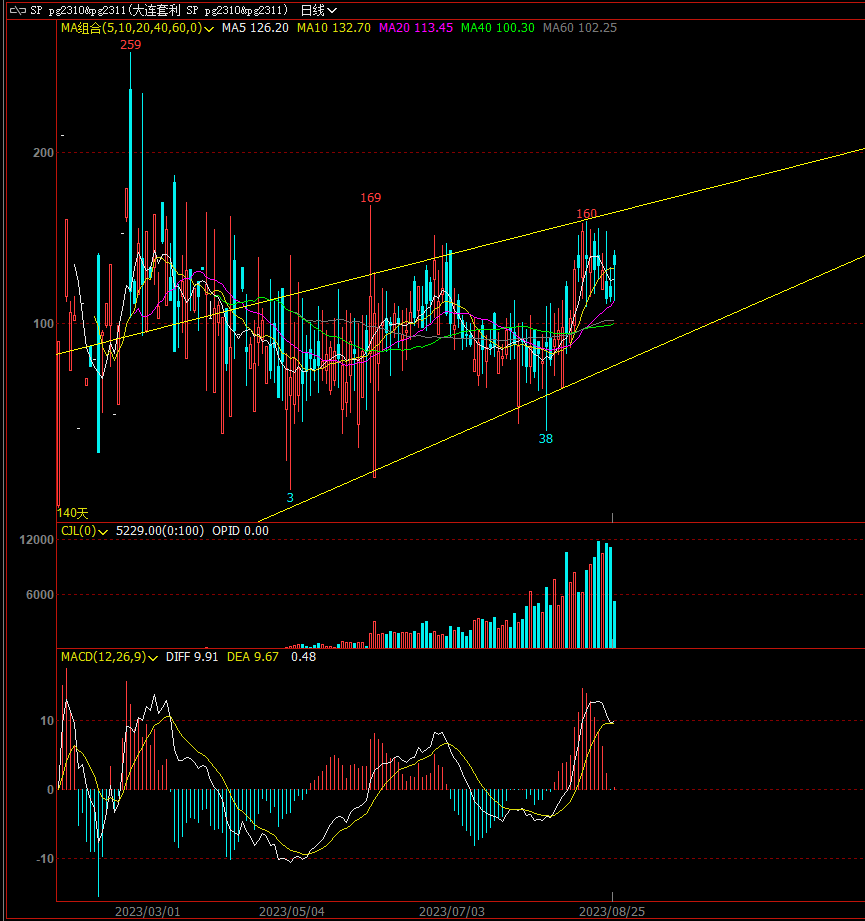Click the 2023/05/04 date on time axis
Image resolution: width=865 pixels, height=921 pixels.
(292, 911)
